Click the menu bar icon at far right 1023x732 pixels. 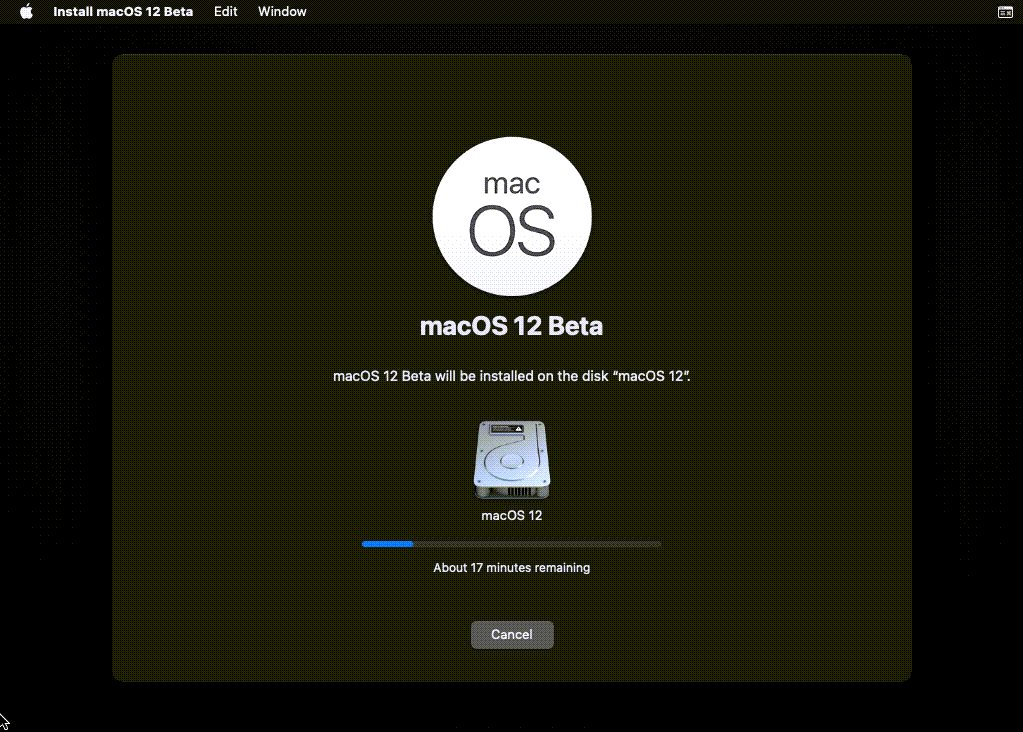pyautogui.click(x=1005, y=12)
